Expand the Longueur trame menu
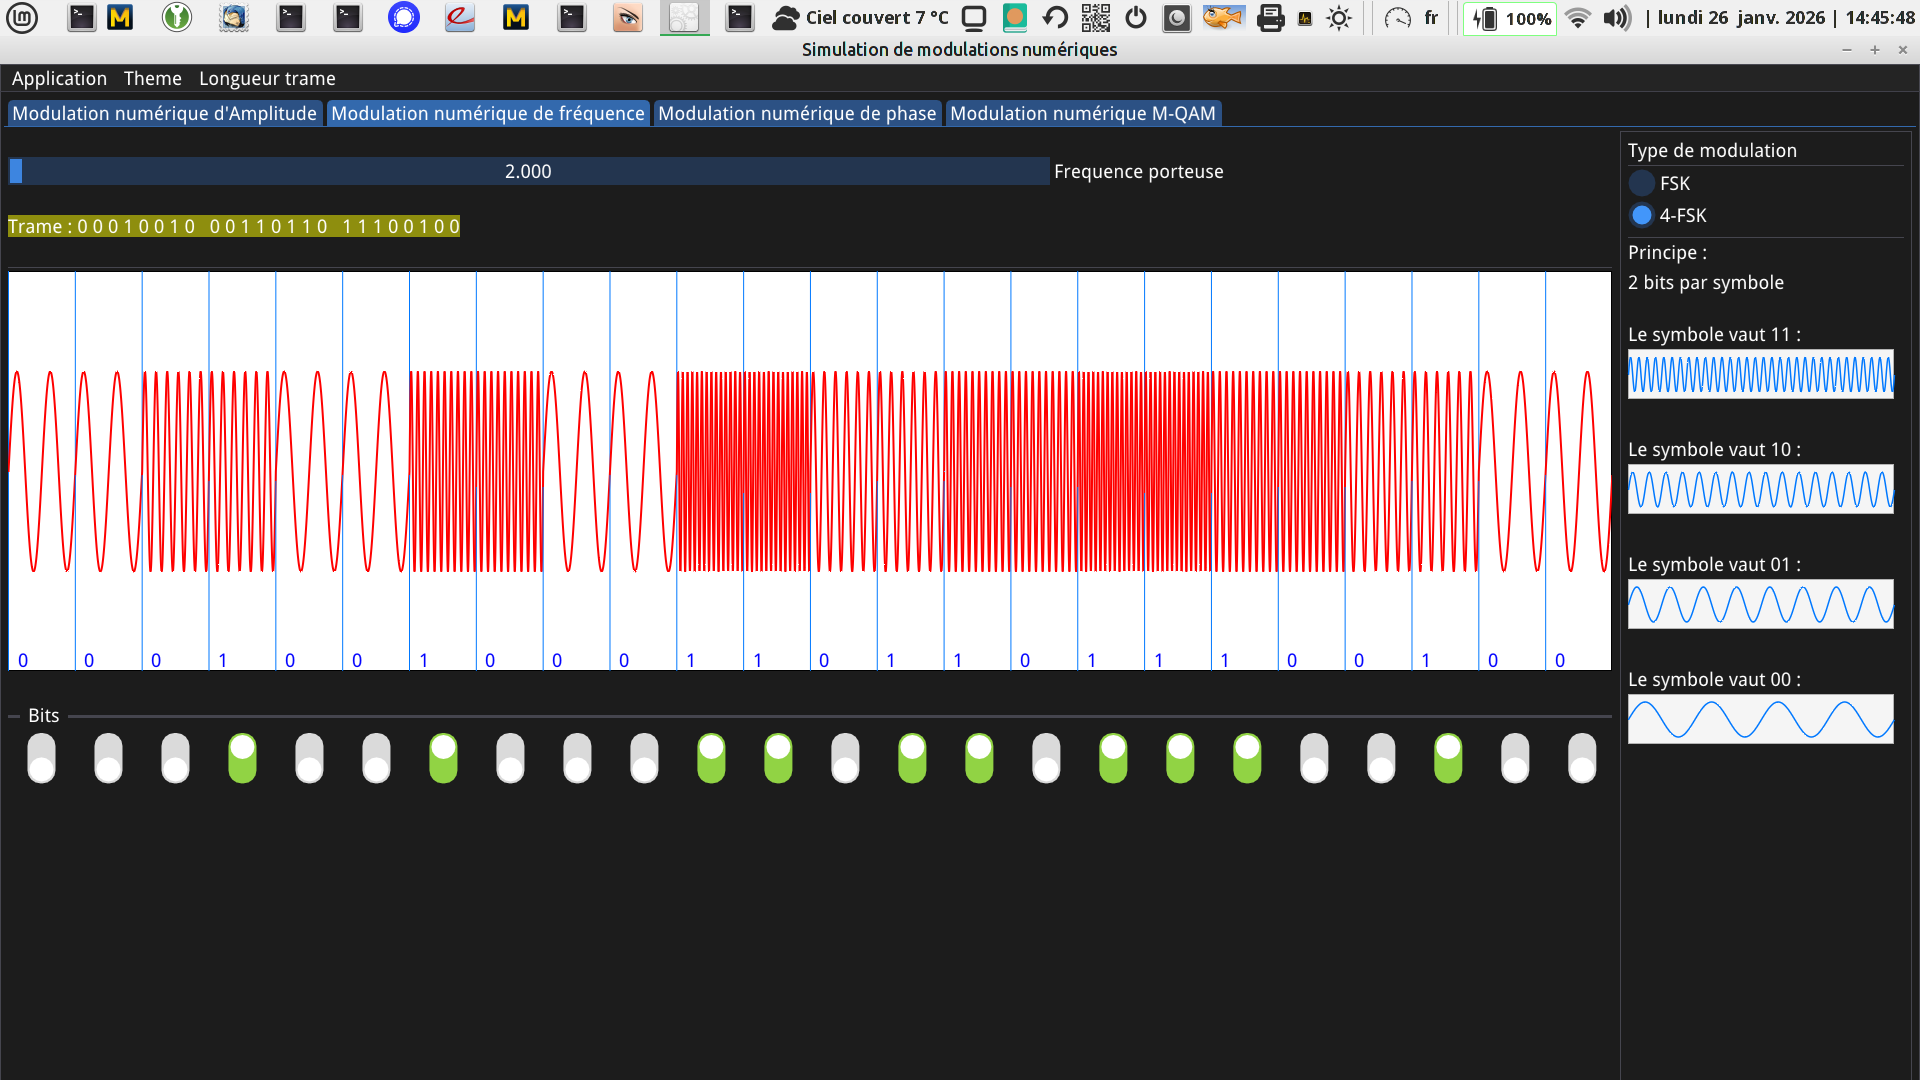Viewport: 1920px width, 1080px height. pos(267,78)
